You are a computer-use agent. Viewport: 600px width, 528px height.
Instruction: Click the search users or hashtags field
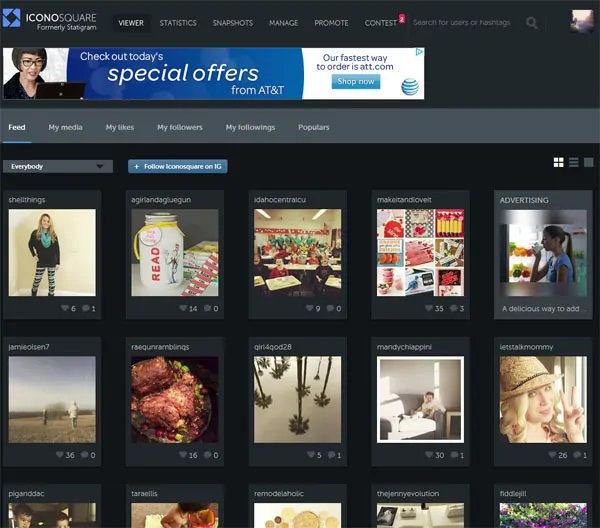(462, 23)
